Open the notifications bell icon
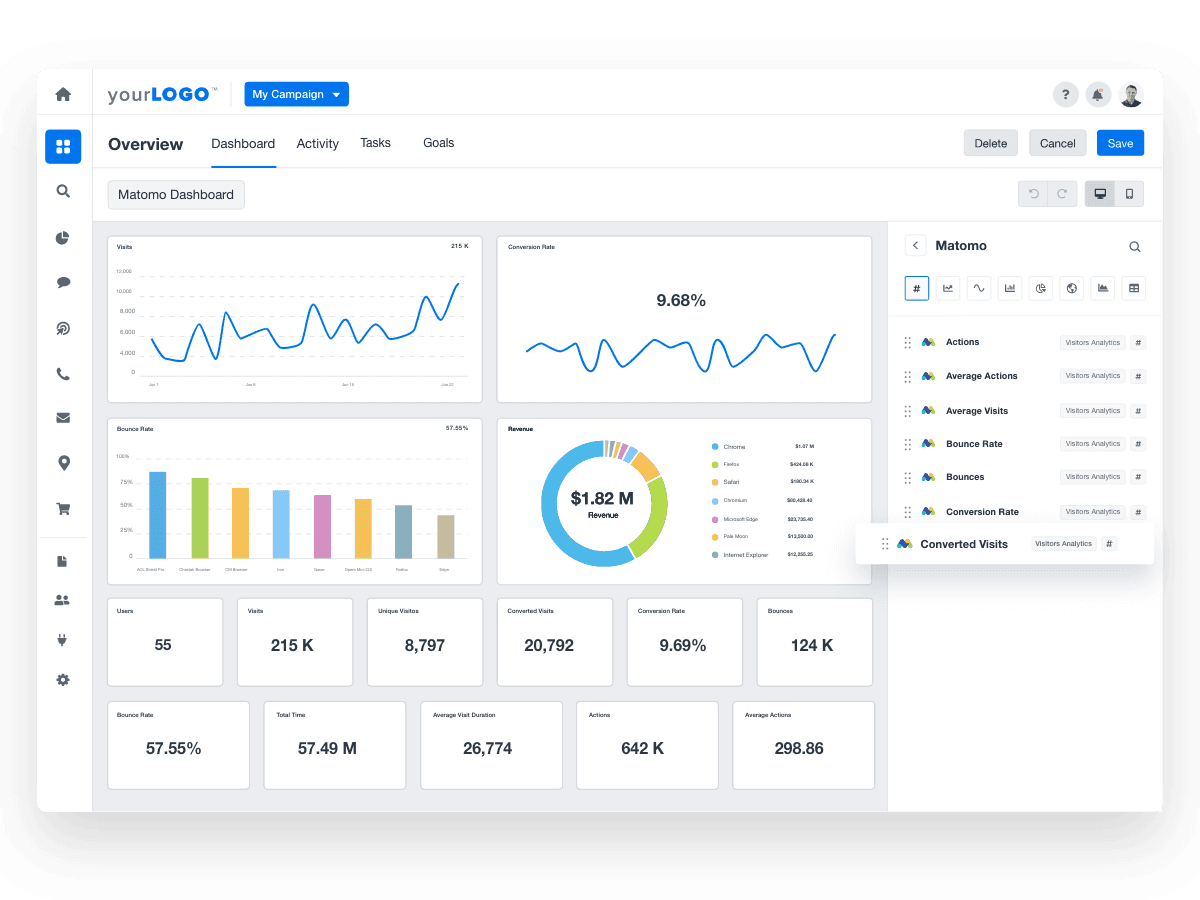Screen dimensions: 1200x900 [x=1098, y=94]
